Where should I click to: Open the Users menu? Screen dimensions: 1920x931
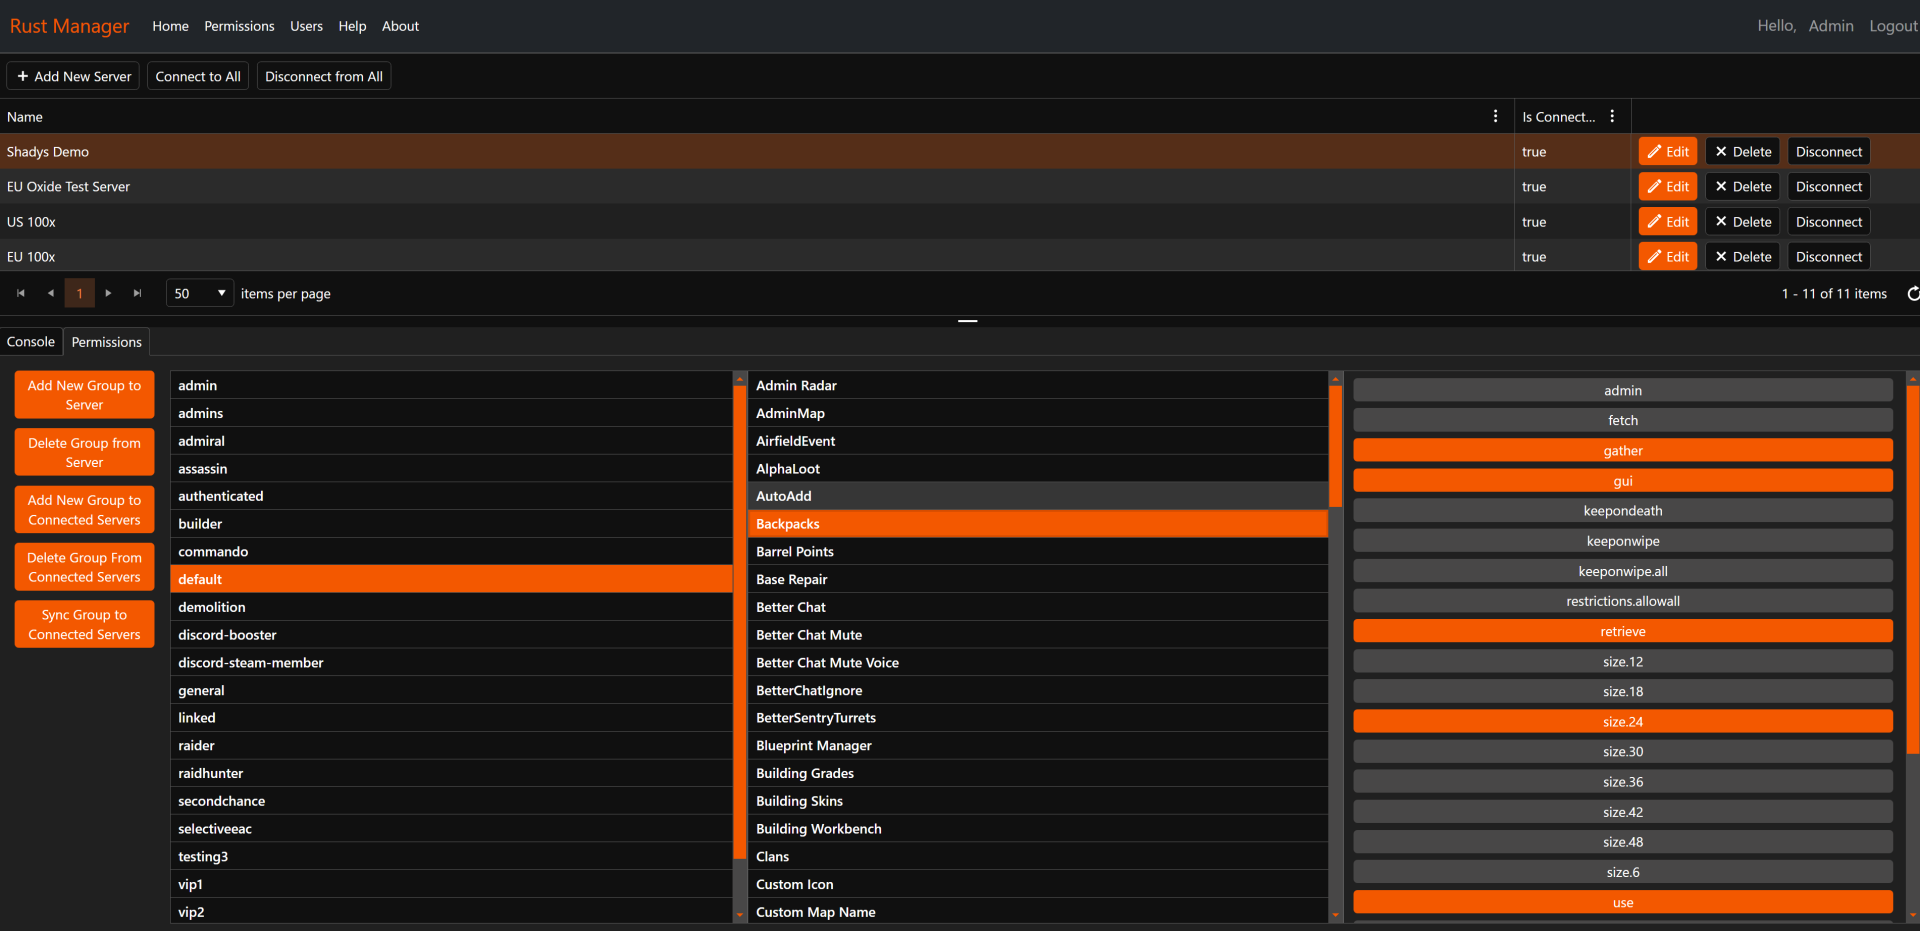pos(306,26)
